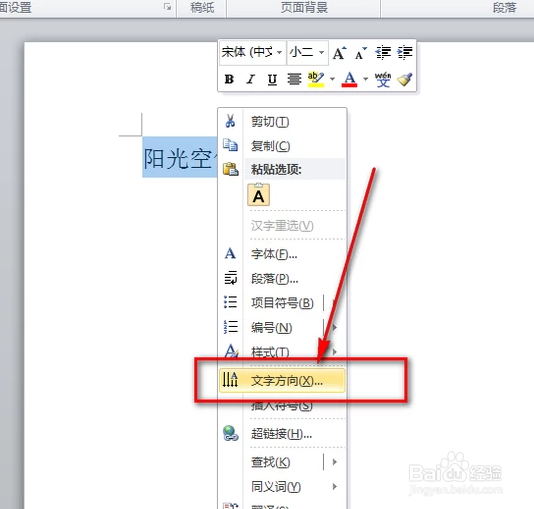The height and width of the screenshot is (509, 534).
Task: Open the font color dropdown arrow
Action: pyautogui.click(x=365, y=79)
